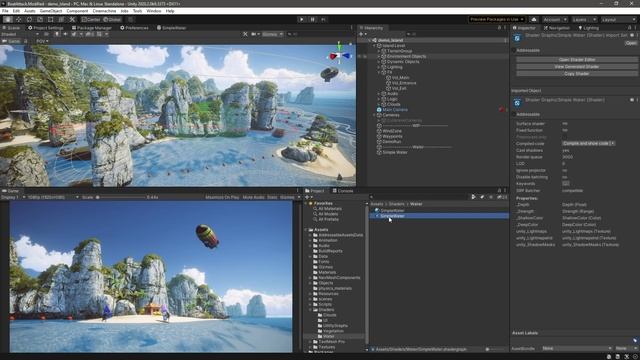Open the Window menu
640x360 pixels.
click(154, 11)
